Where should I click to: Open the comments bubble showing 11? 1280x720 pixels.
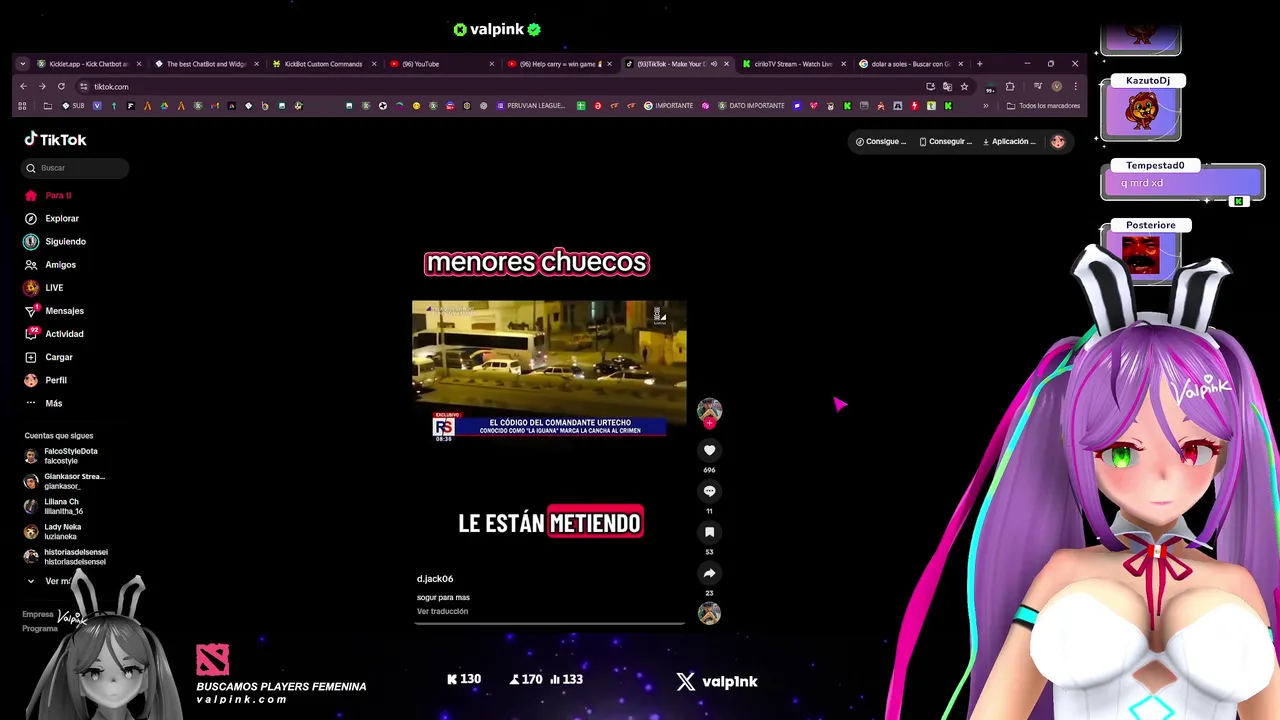point(709,491)
